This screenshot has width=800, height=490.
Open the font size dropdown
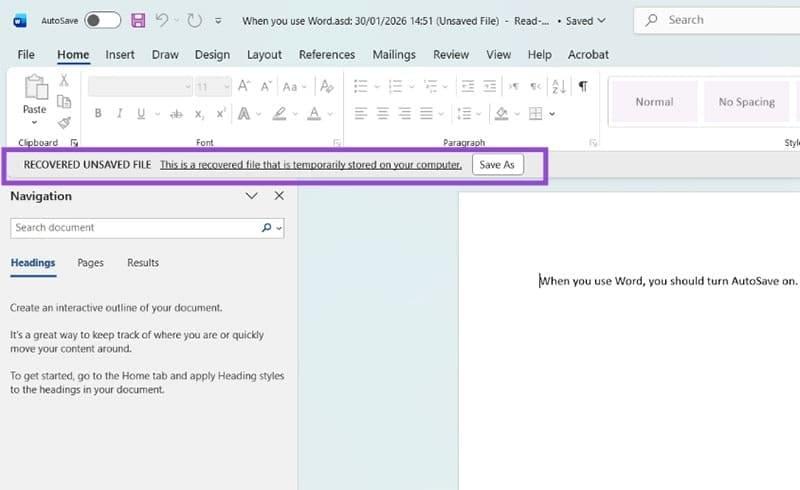click(226, 87)
